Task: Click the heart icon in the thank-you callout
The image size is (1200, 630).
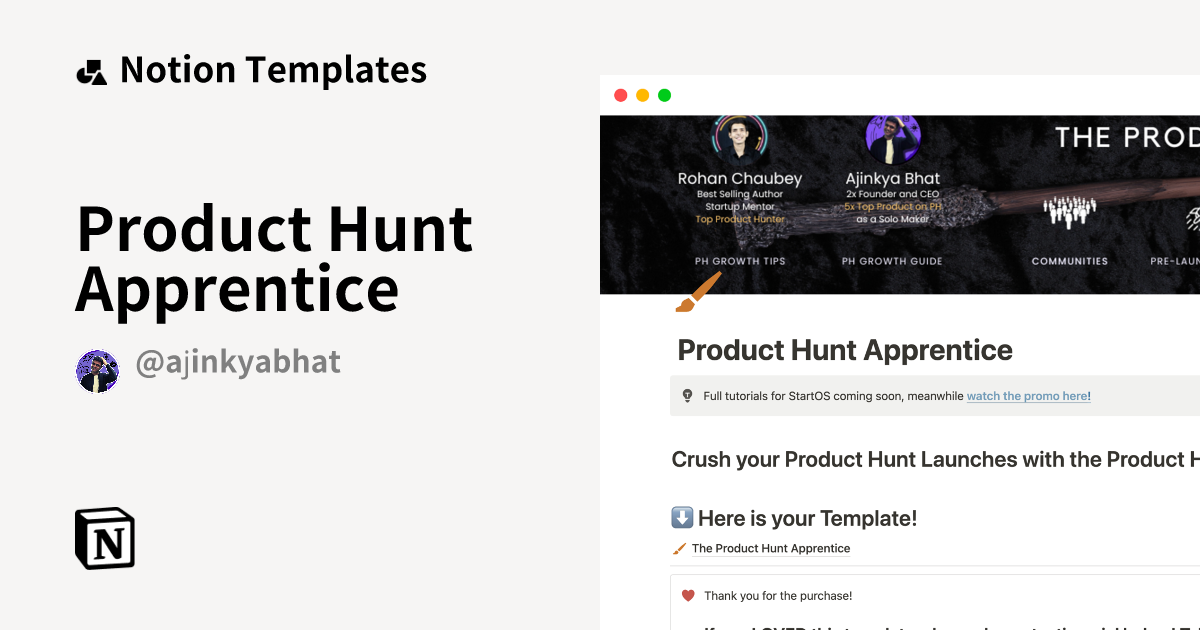Action: point(687,594)
